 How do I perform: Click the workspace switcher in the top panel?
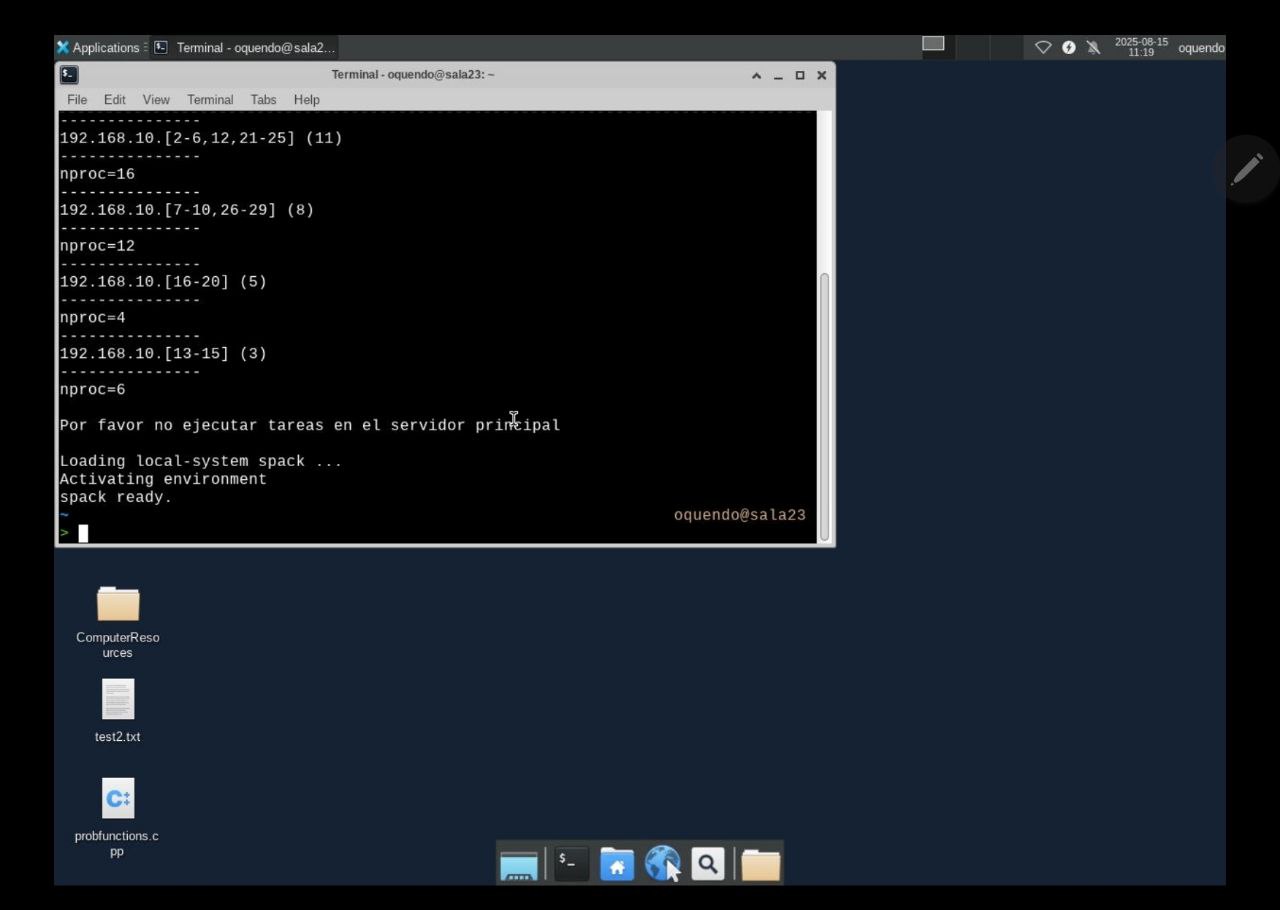(x=933, y=44)
